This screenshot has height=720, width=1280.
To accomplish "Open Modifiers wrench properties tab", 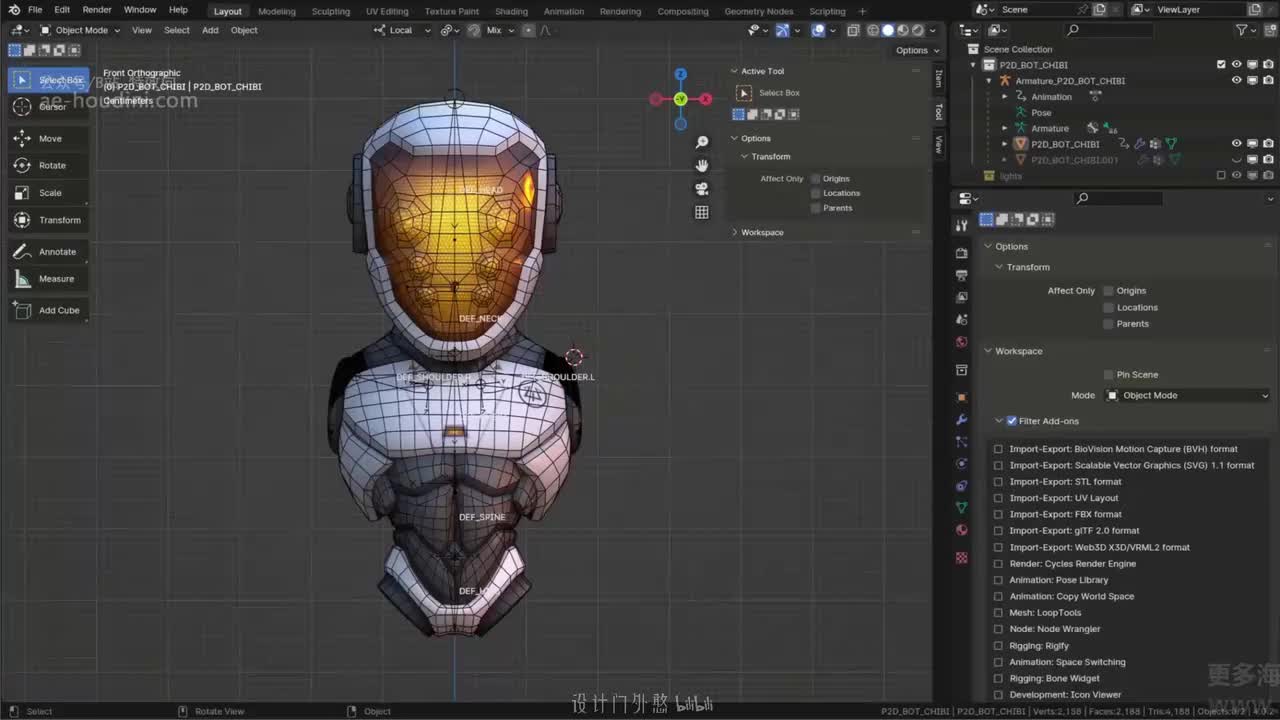I will [962, 419].
